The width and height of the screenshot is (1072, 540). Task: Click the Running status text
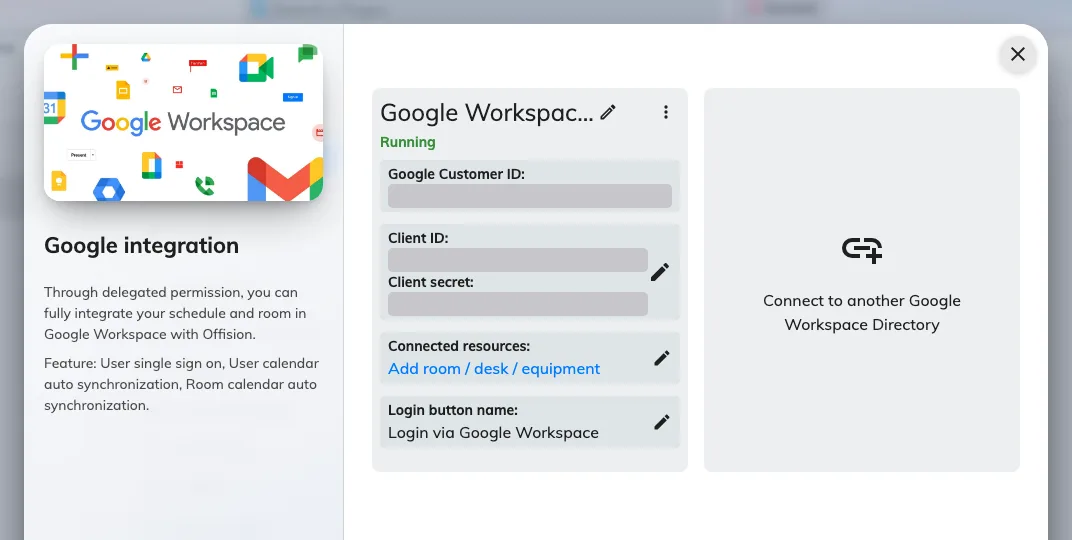[x=407, y=142]
